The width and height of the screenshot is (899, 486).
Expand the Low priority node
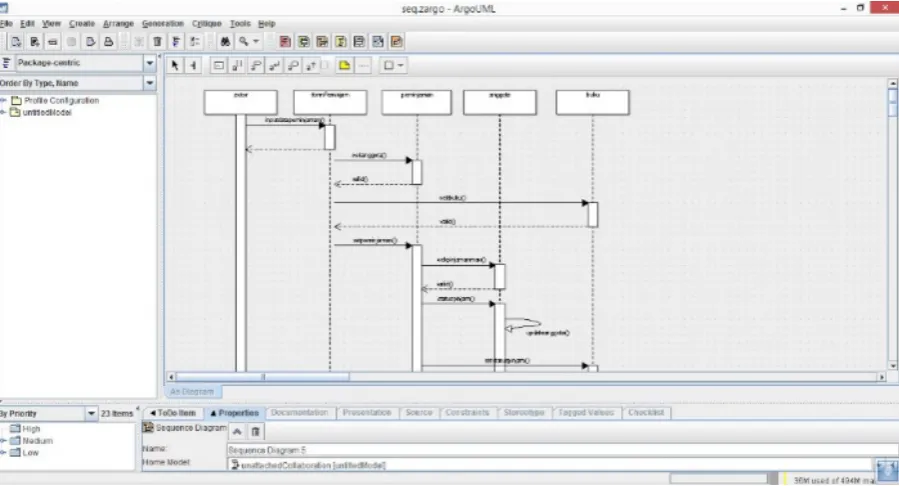tap(3, 453)
